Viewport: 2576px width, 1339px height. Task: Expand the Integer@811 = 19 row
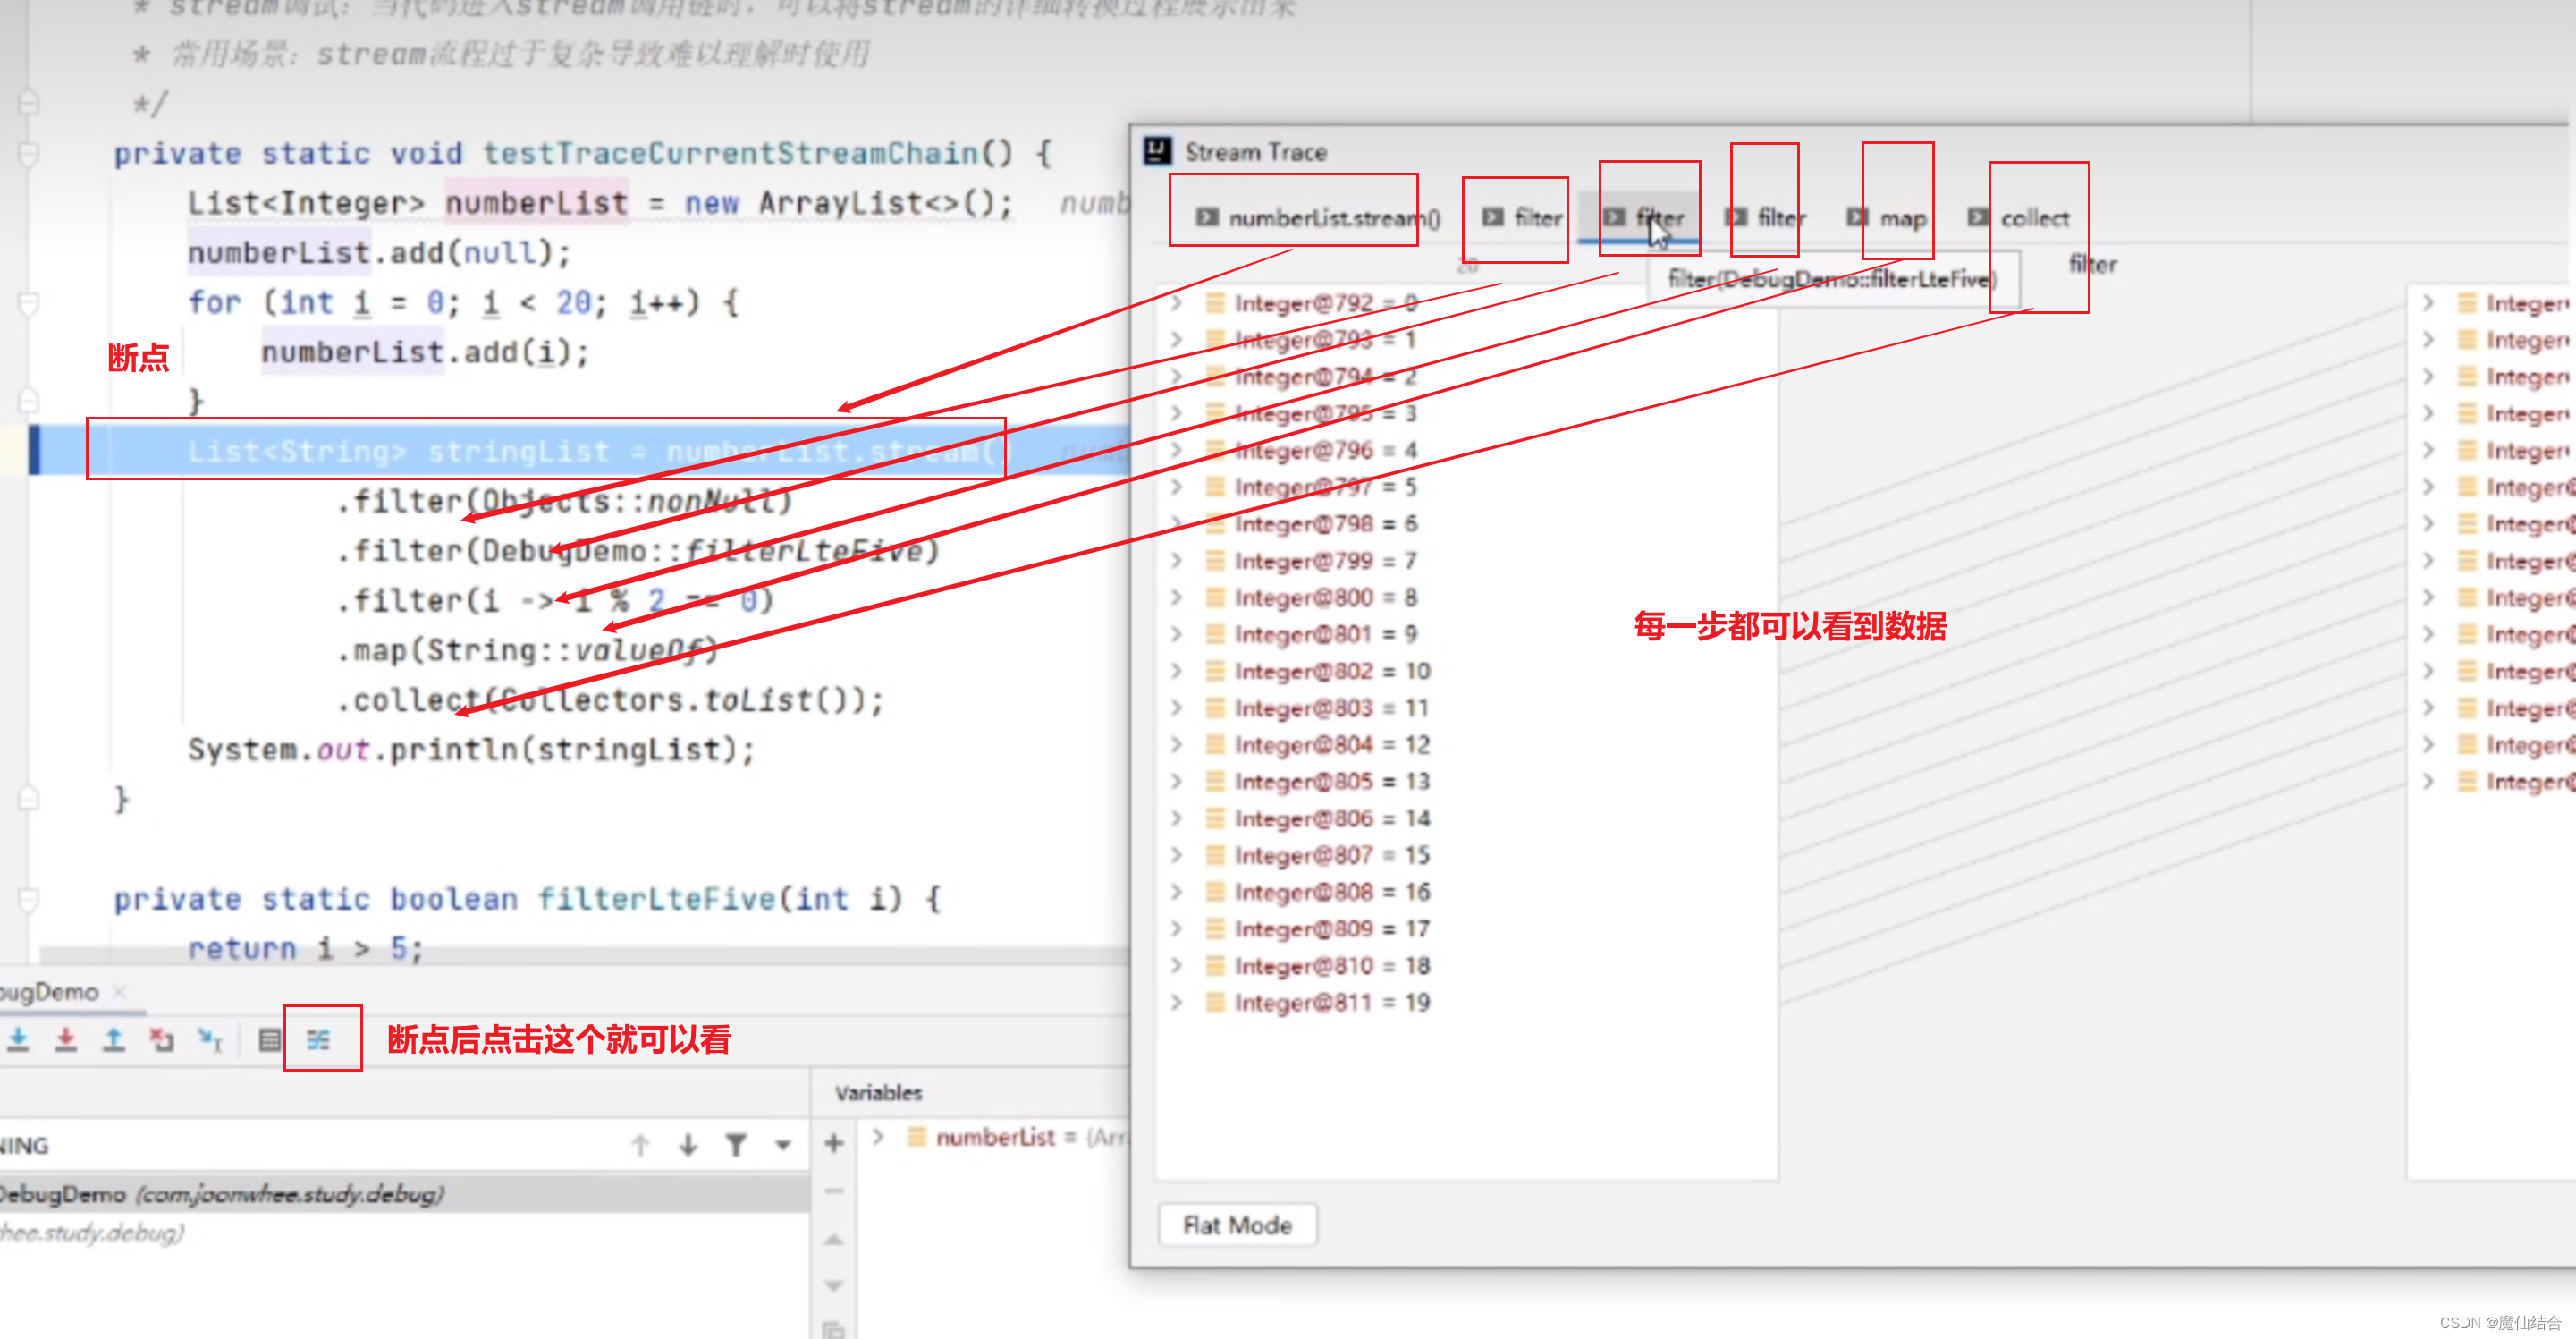[x=1177, y=1002]
